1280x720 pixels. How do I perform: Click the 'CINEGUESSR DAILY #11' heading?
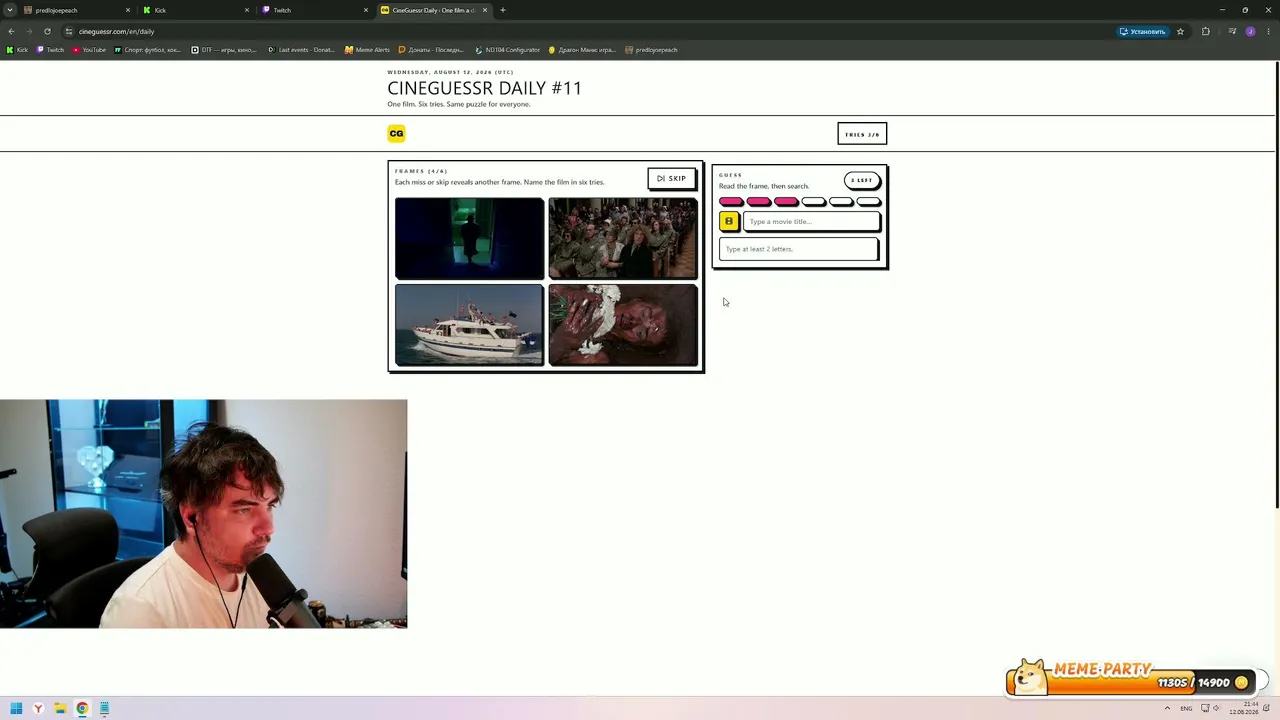[x=484, y=88]
